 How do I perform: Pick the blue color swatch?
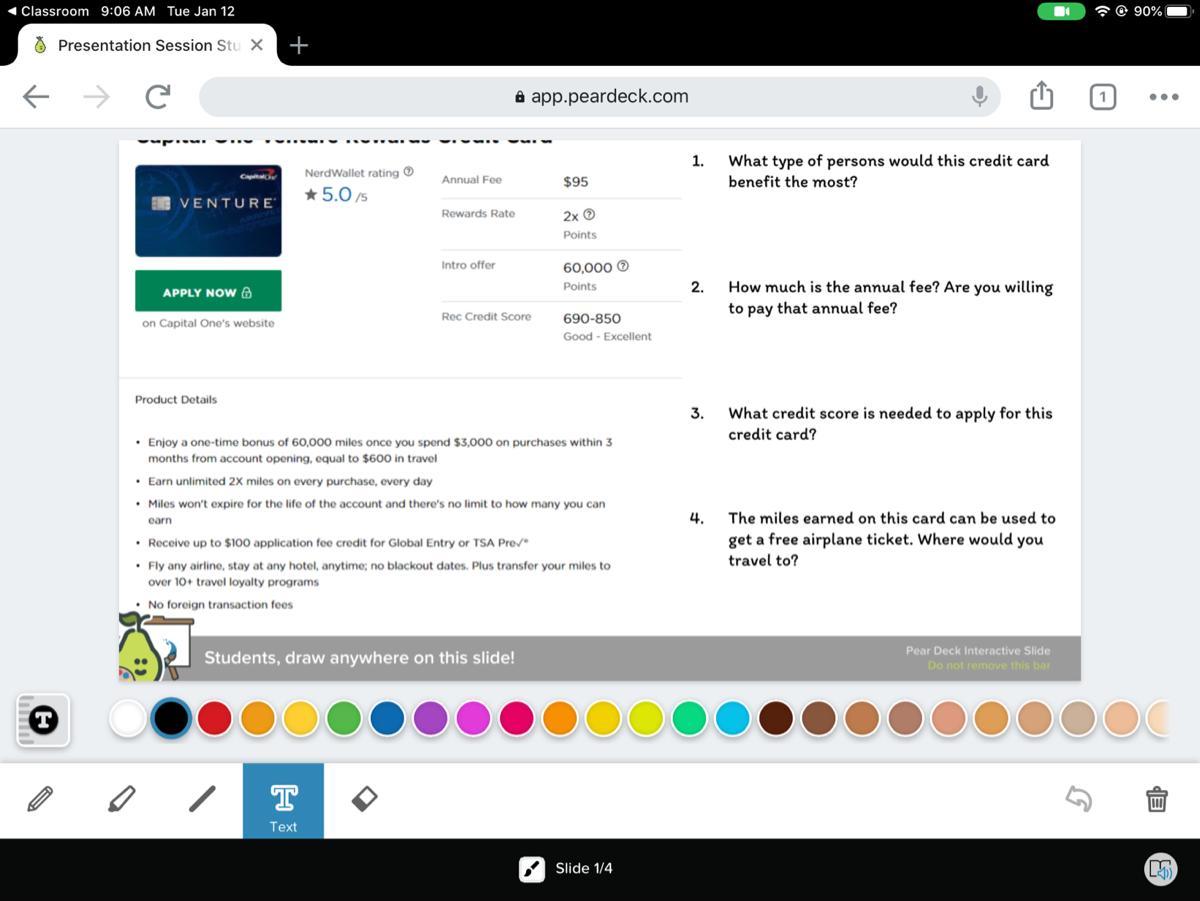[387, 719]
